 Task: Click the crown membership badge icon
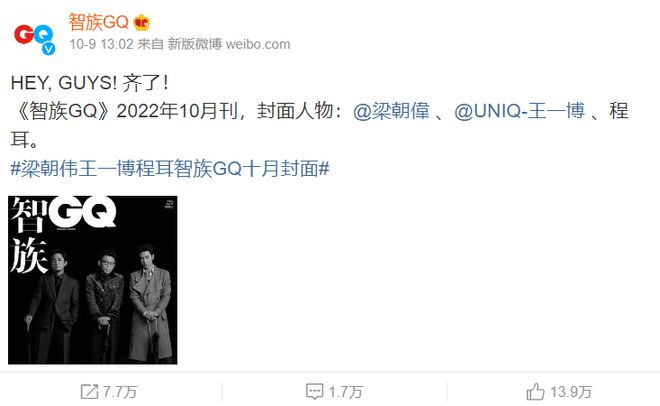141,23
